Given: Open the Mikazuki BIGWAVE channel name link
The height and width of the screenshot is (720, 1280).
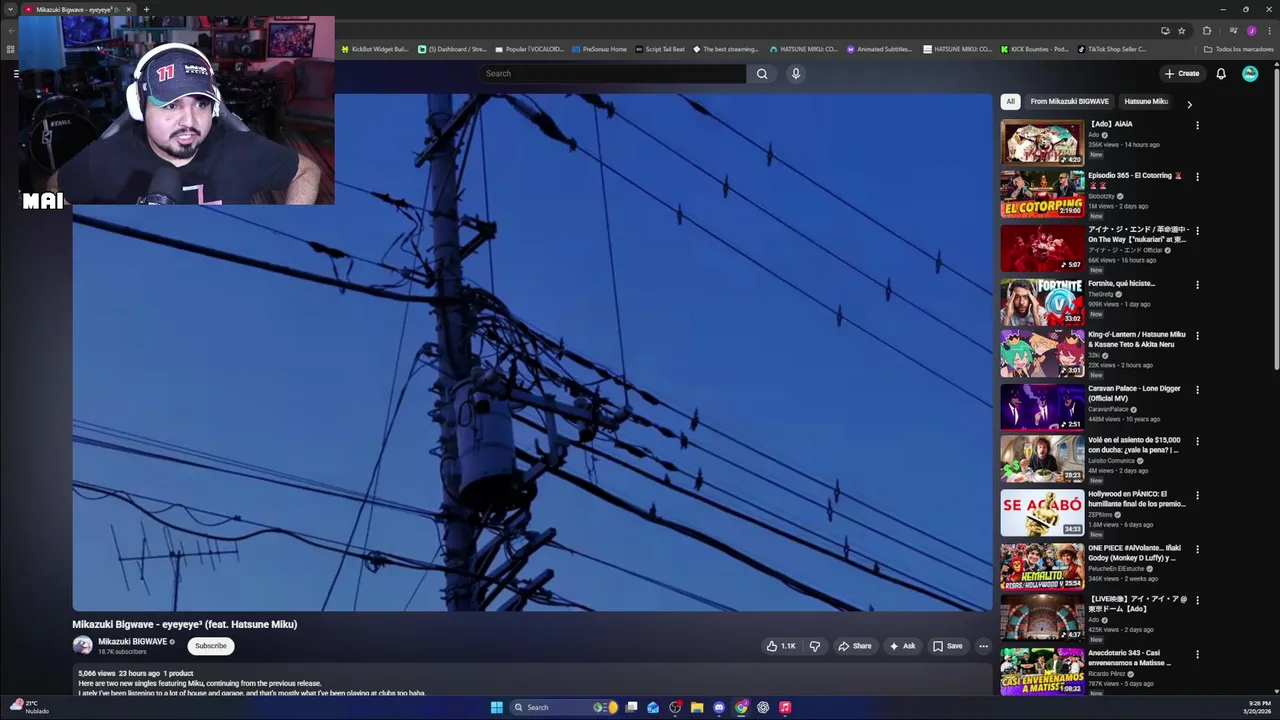Looking at the screenshot, I should coord(132,642).
